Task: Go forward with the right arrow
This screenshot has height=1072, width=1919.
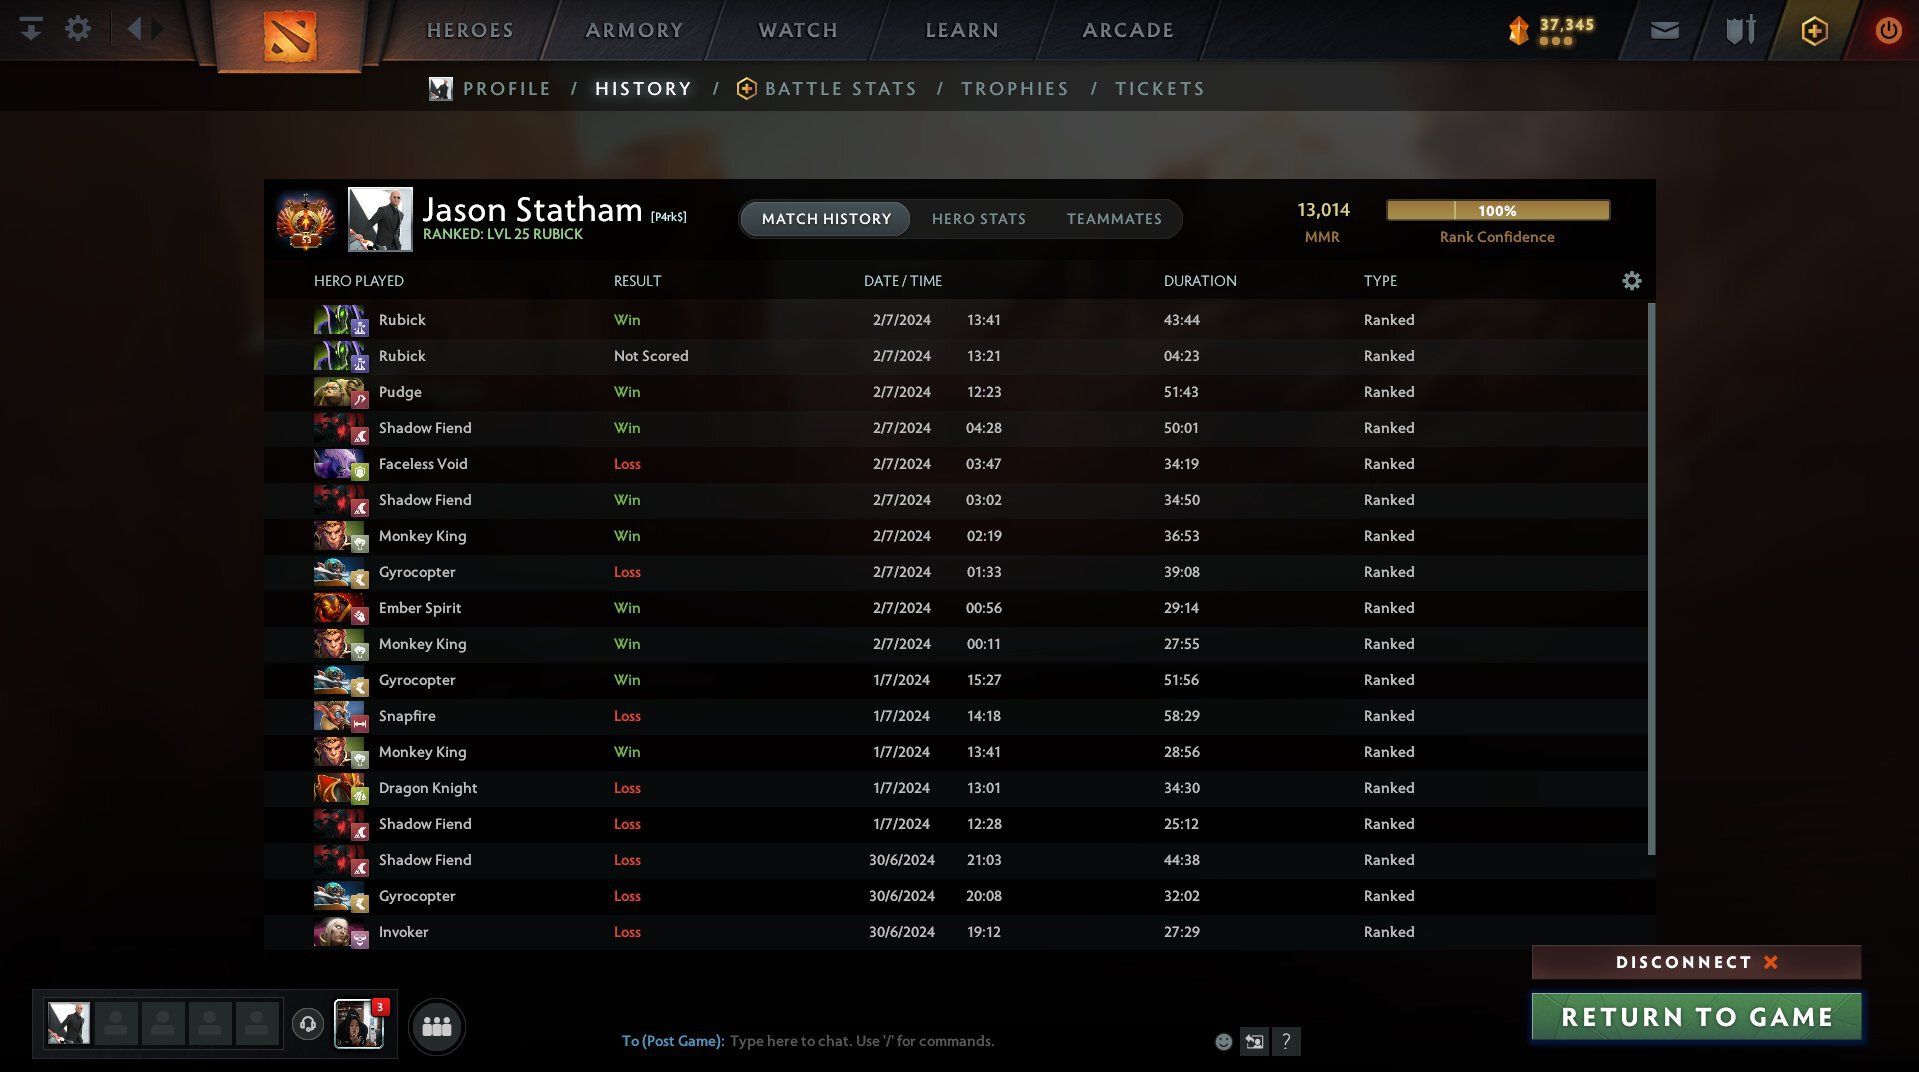Action: point(158,28)
